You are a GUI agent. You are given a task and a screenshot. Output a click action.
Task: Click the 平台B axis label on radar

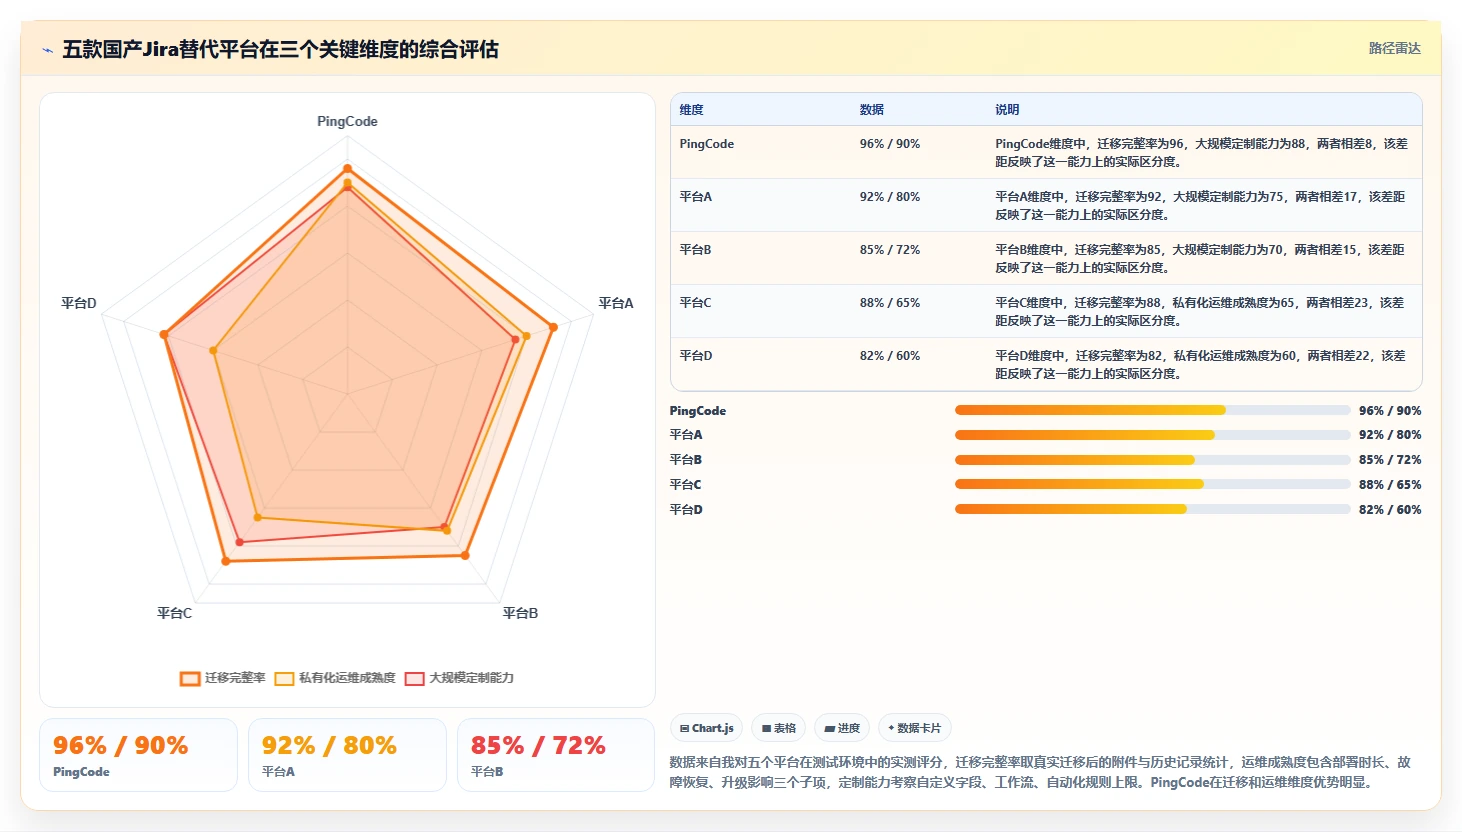pos(520,613)
